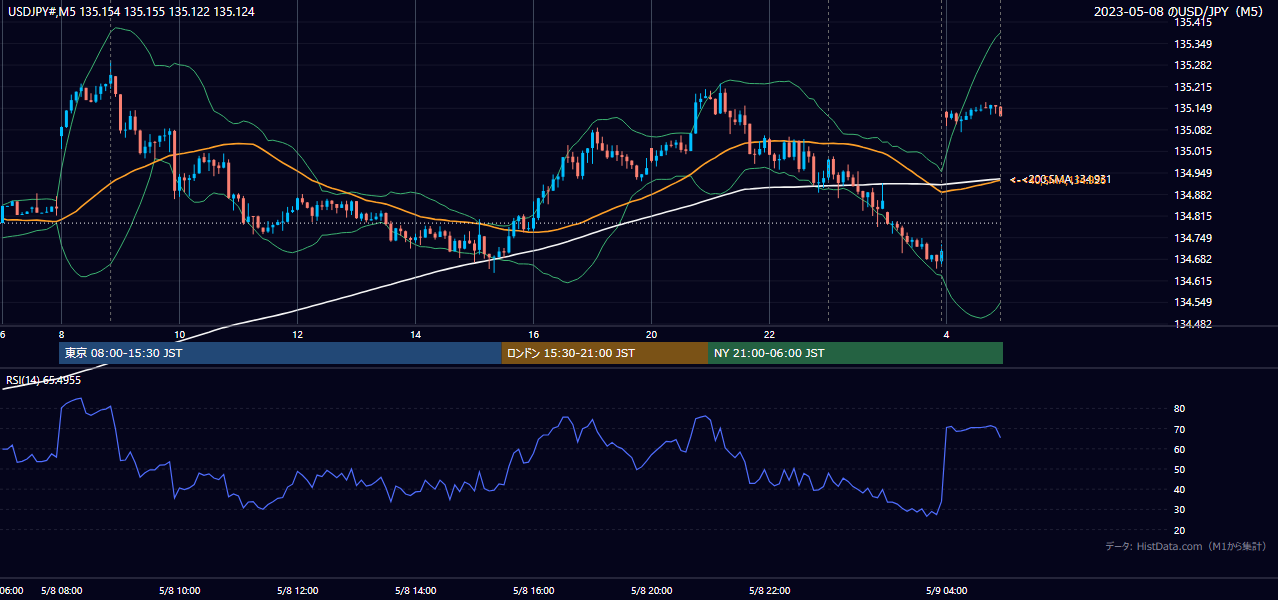Select the 135.349 price axis label
The image size is (1278, 600).
pyautogui.click(x=1193, y=44)
